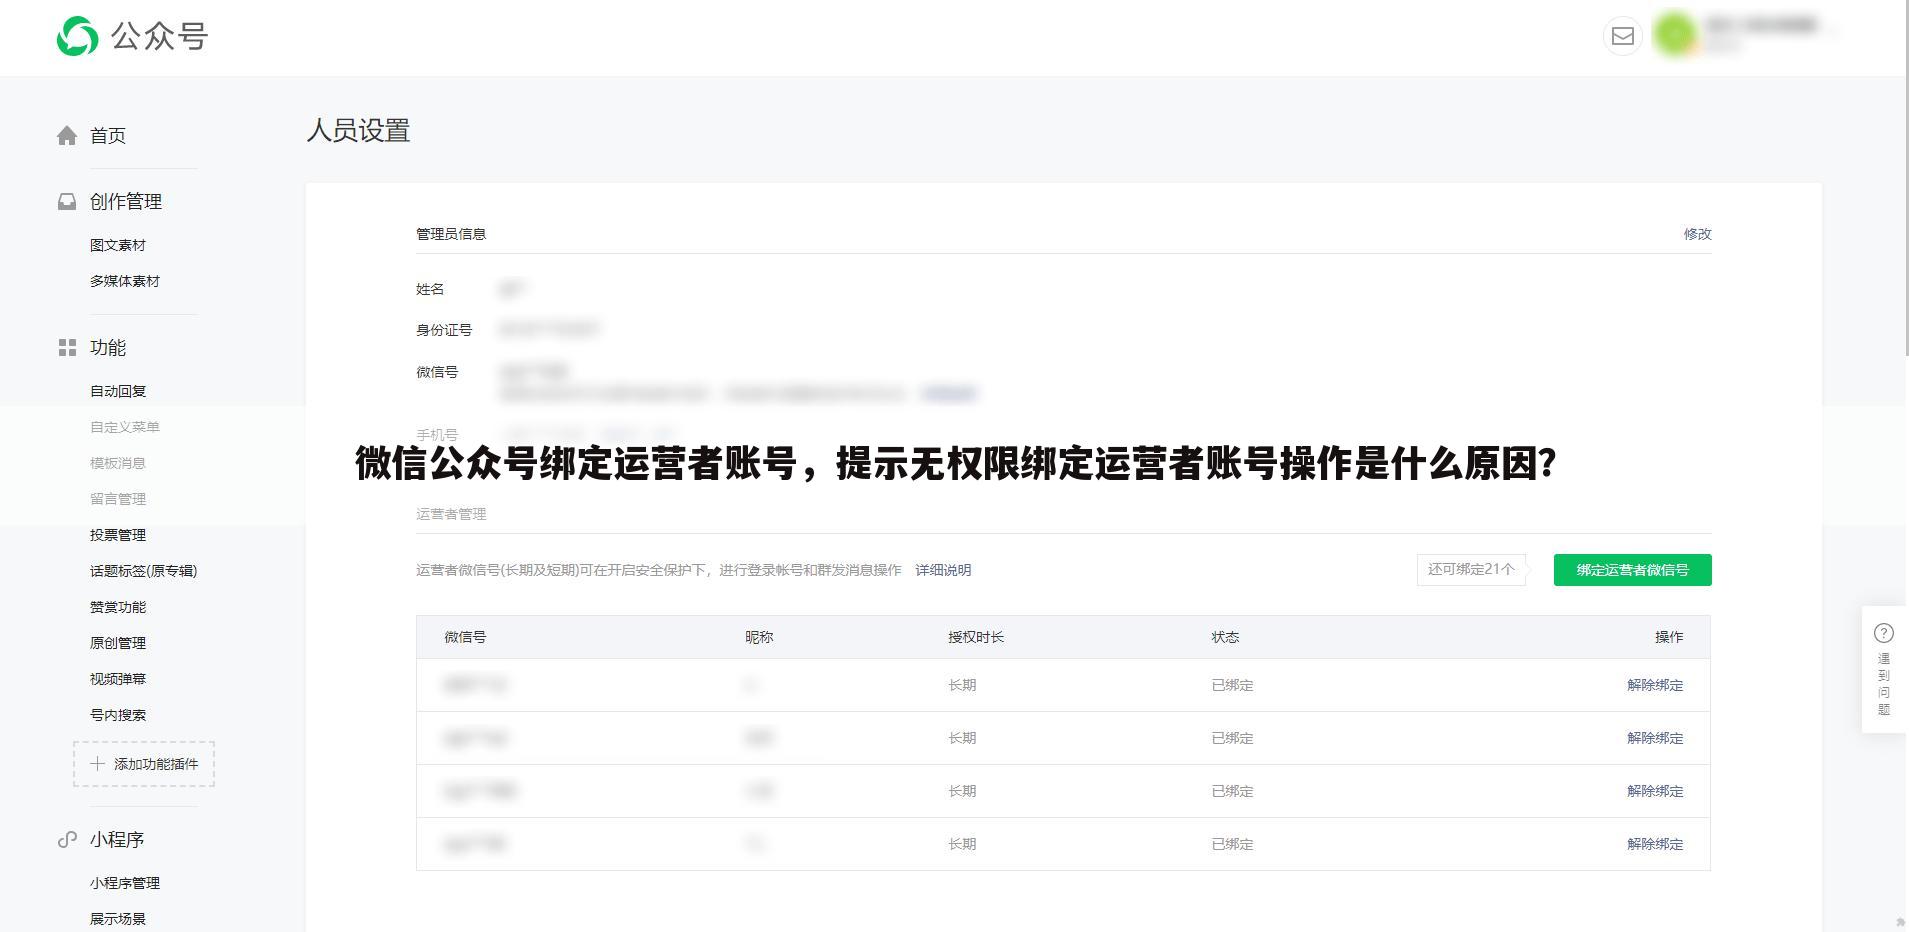Click green 绑定运营者微信号 button
The image size is (1909, 932).
1632,570
